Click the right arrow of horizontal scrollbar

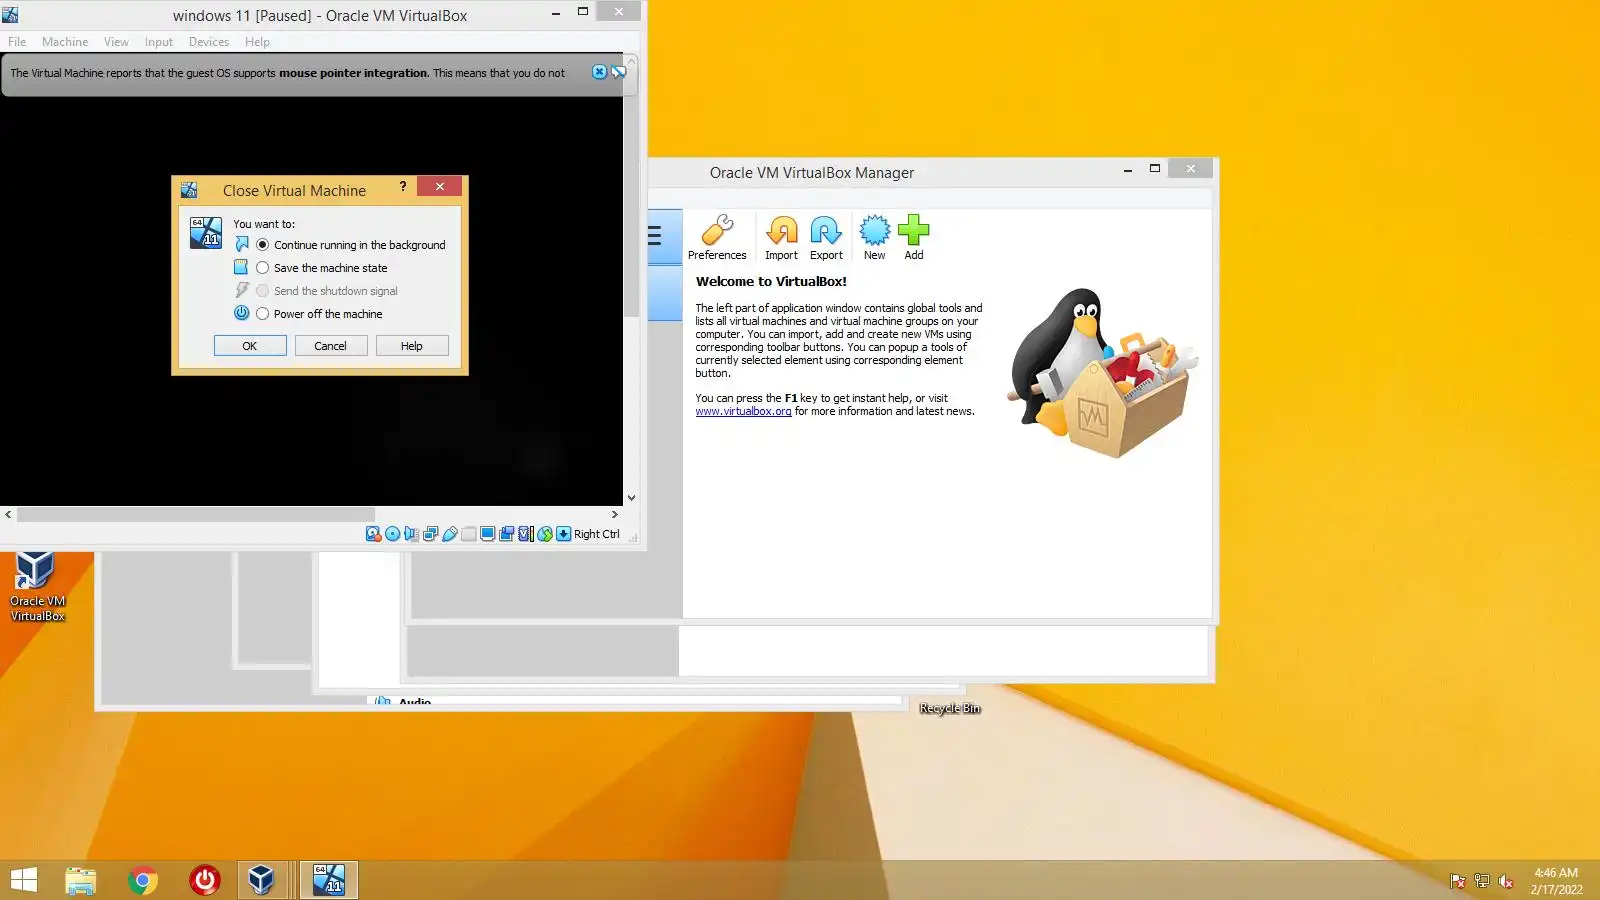coord(615,514)
